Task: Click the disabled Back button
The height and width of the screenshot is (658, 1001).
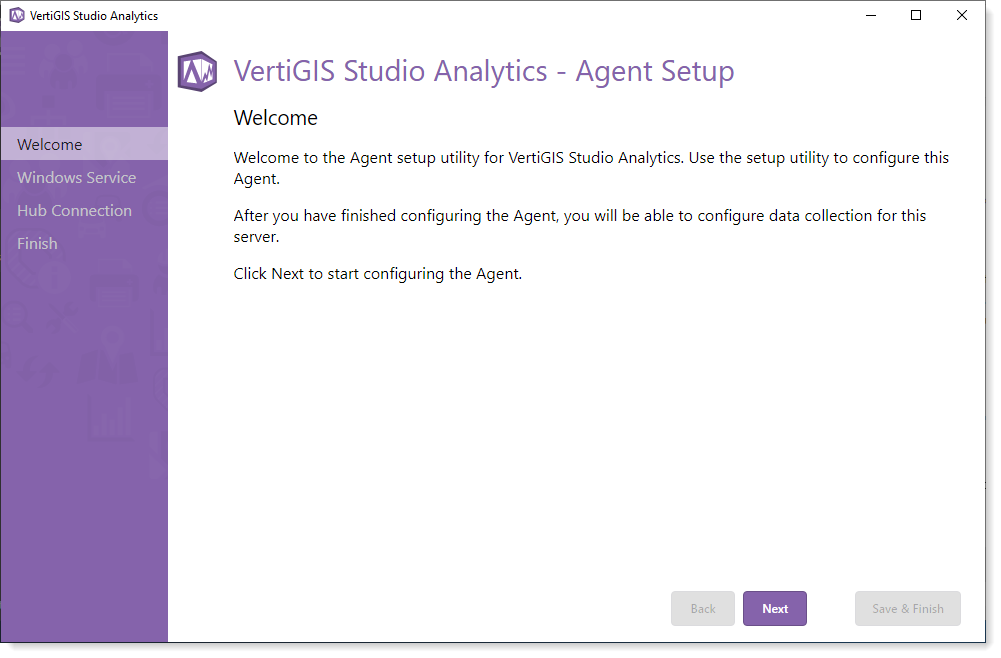Action: pyautogui.click(x=702, y=608)
